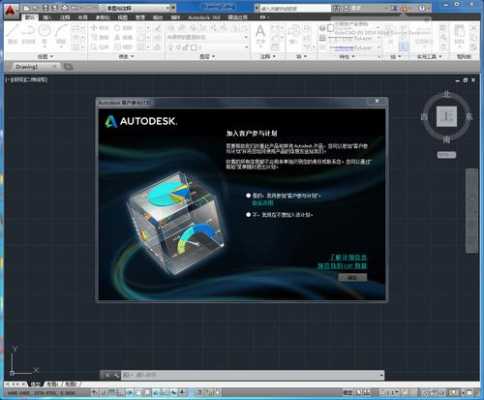Click the search input field in title bar
Image resolution: width=484 pixels, height=400 pixels.
tap(295, 8)
